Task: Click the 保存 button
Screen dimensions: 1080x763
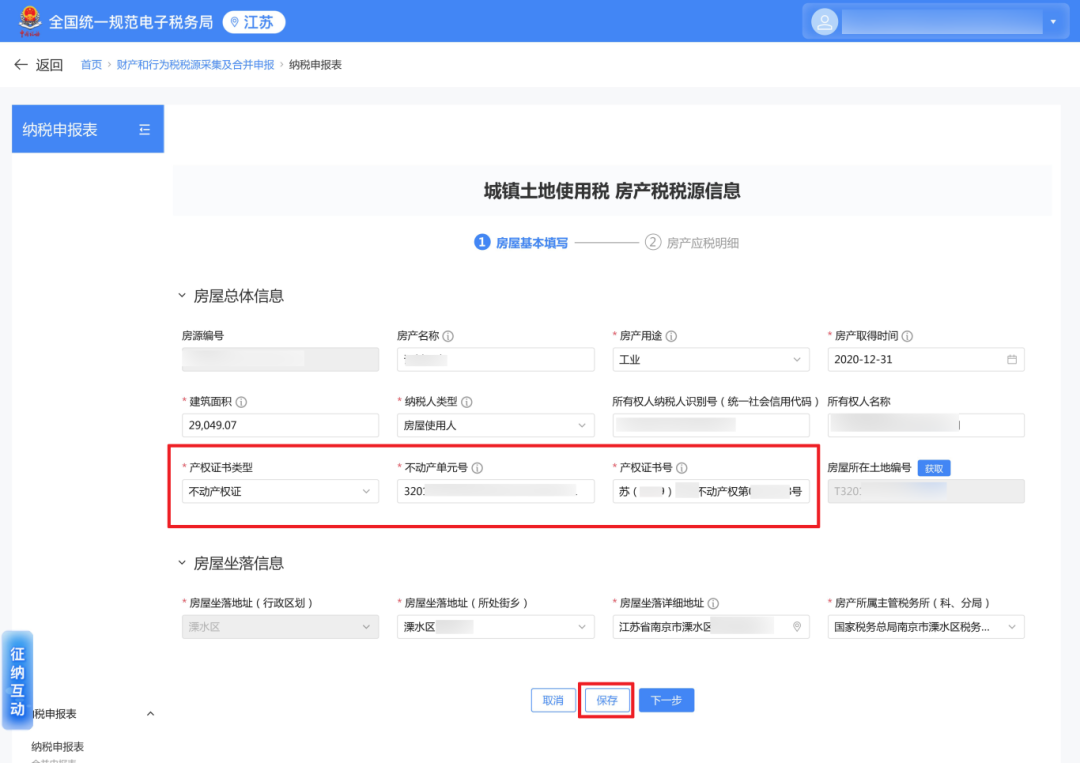Action: pyautogui.click(x=607, y=700)
